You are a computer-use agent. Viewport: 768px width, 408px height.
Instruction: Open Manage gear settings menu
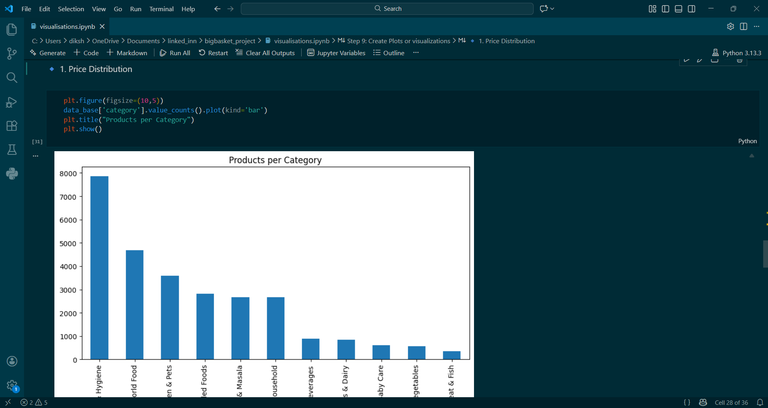click(x=12, y=385)
